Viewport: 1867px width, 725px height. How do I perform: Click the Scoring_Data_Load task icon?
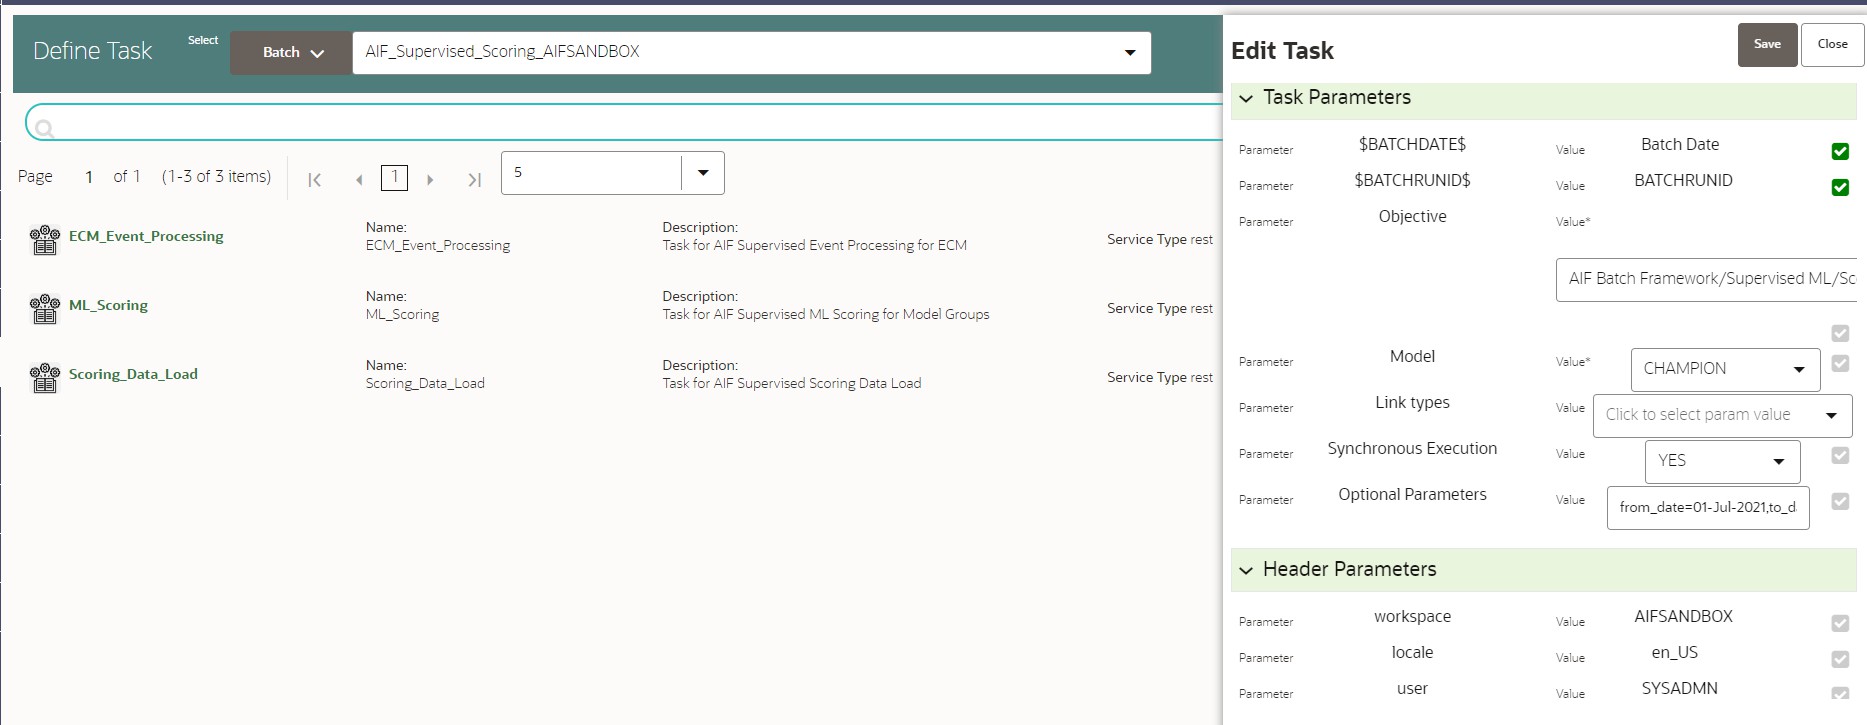[45, 378]
